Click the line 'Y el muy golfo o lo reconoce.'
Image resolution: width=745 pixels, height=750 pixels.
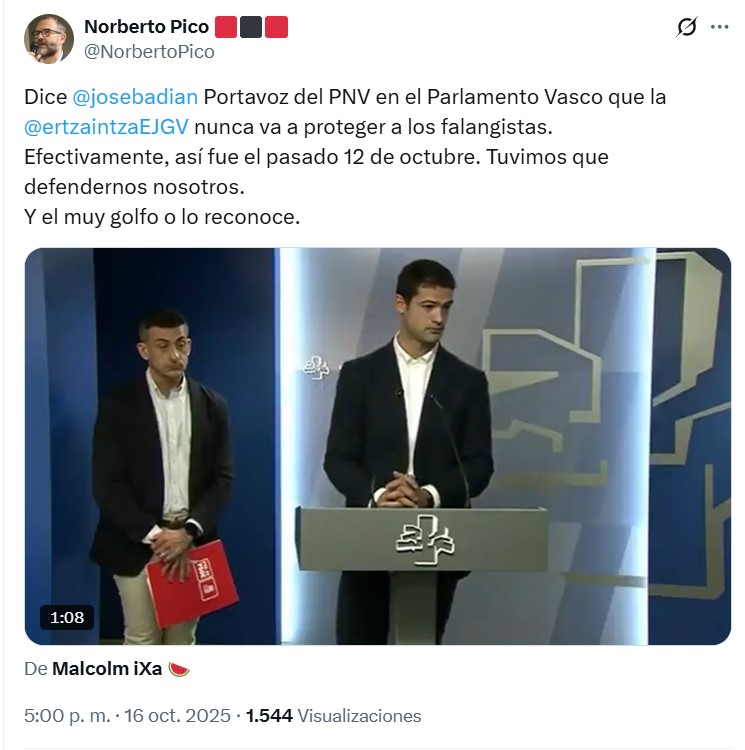[162, 217]
